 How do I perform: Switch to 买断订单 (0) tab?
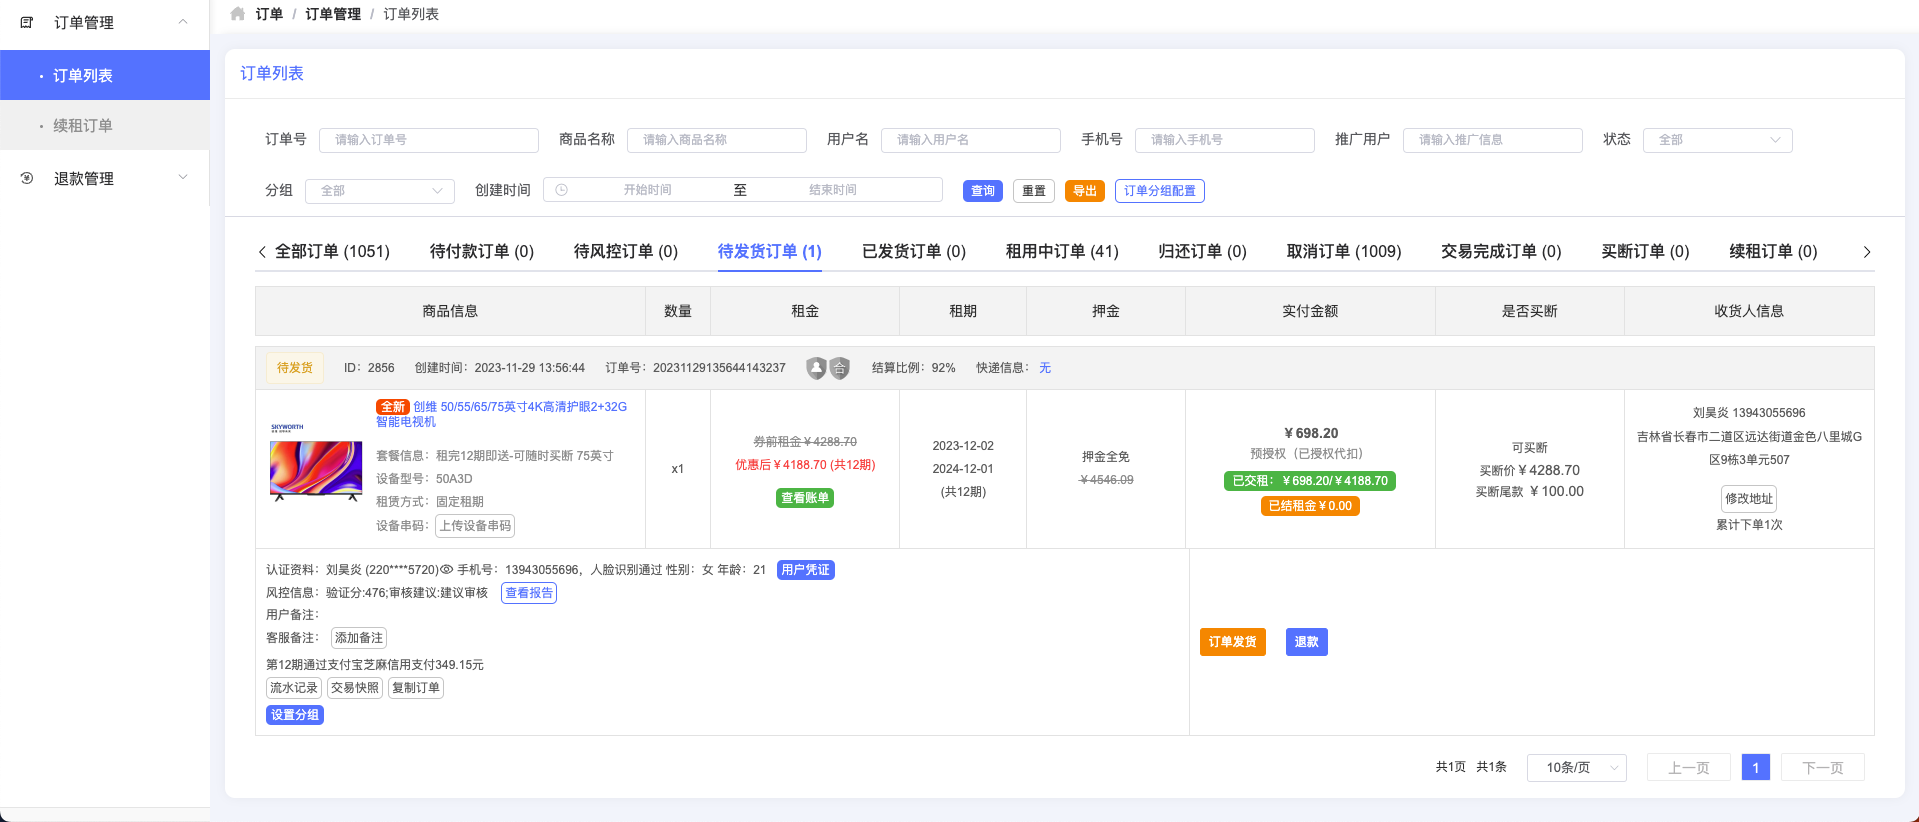tap(1645, 252)
